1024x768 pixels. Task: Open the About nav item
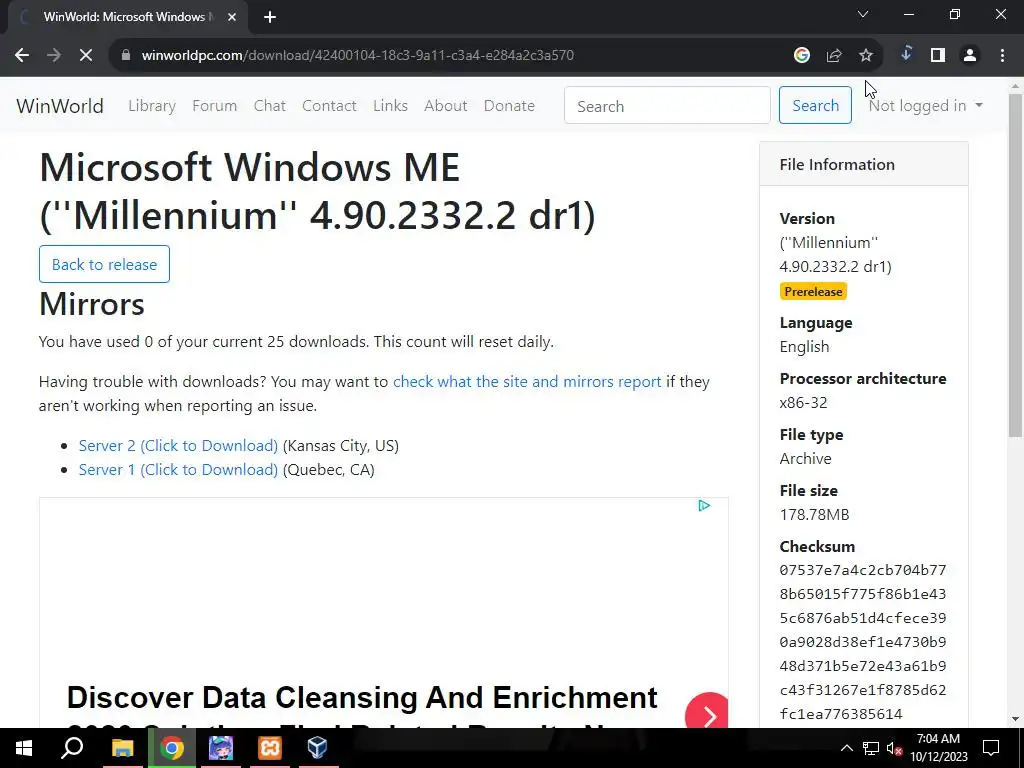coord(445,106)
